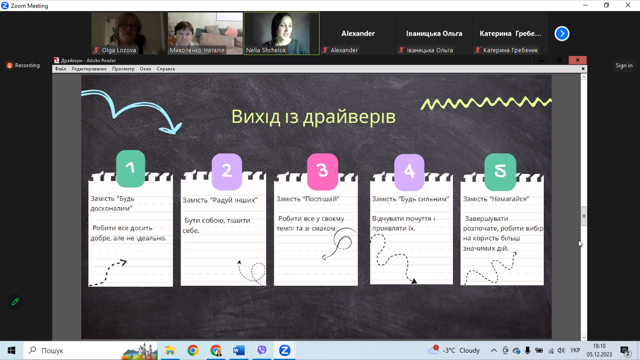Click purple number 4 badge on slide
Screen dimensions: 640x360
coord(409,172)
